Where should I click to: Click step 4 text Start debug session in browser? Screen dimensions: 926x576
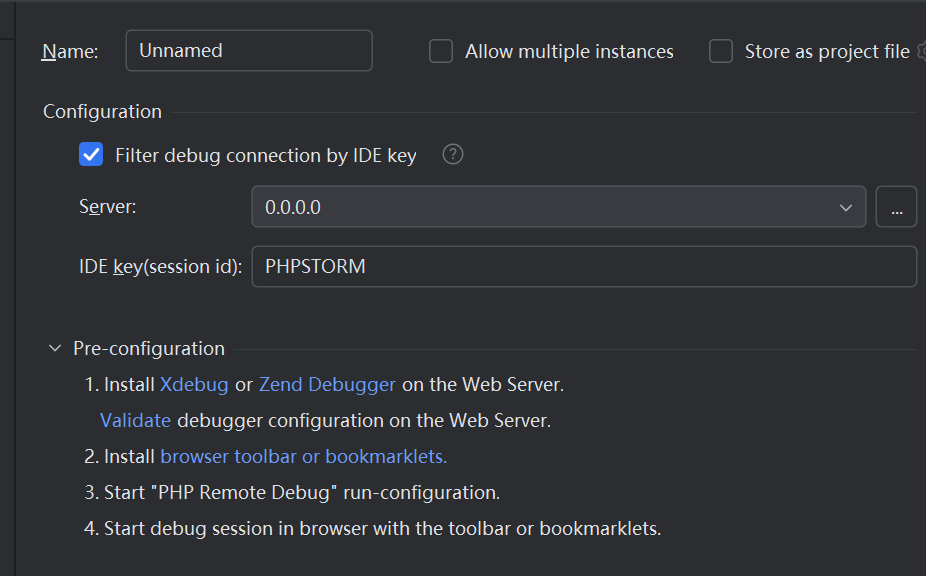point(373,529)
